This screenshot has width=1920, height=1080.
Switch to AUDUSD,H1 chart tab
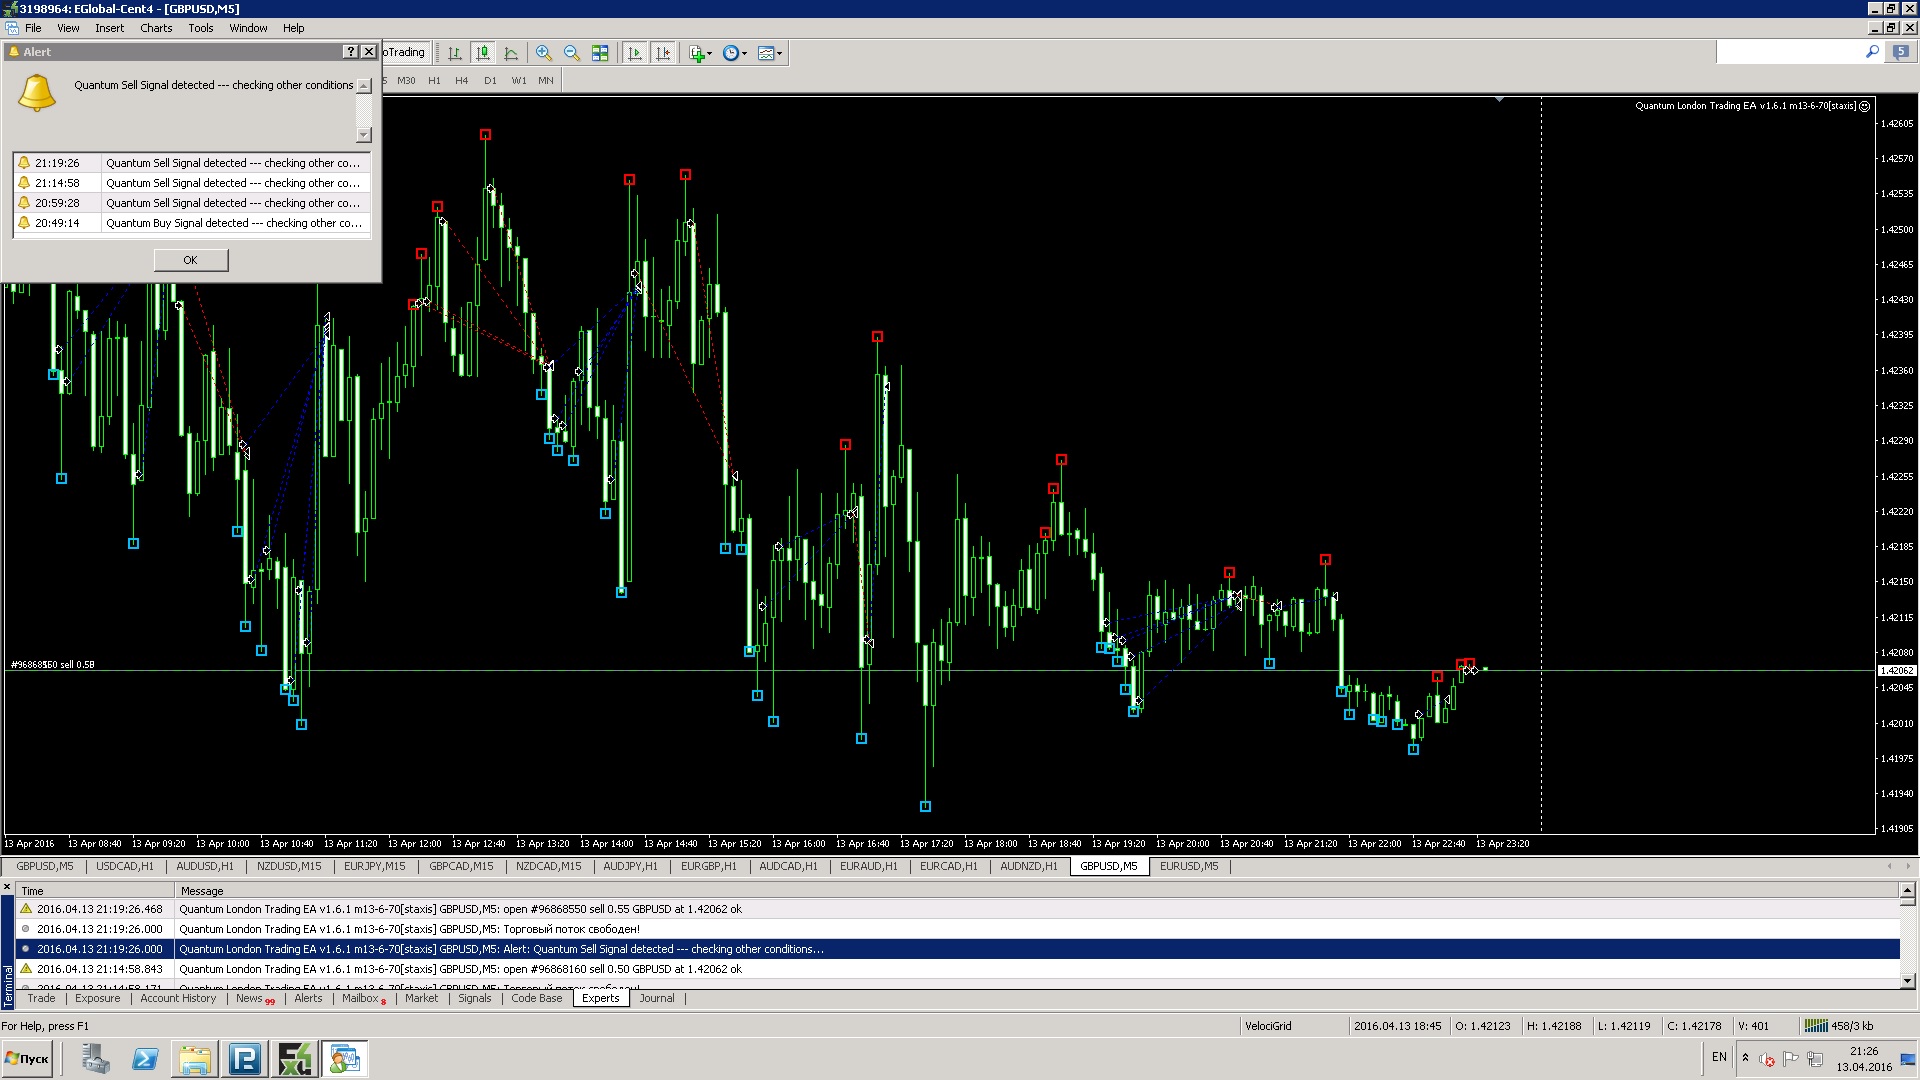[x=205, y=866]
